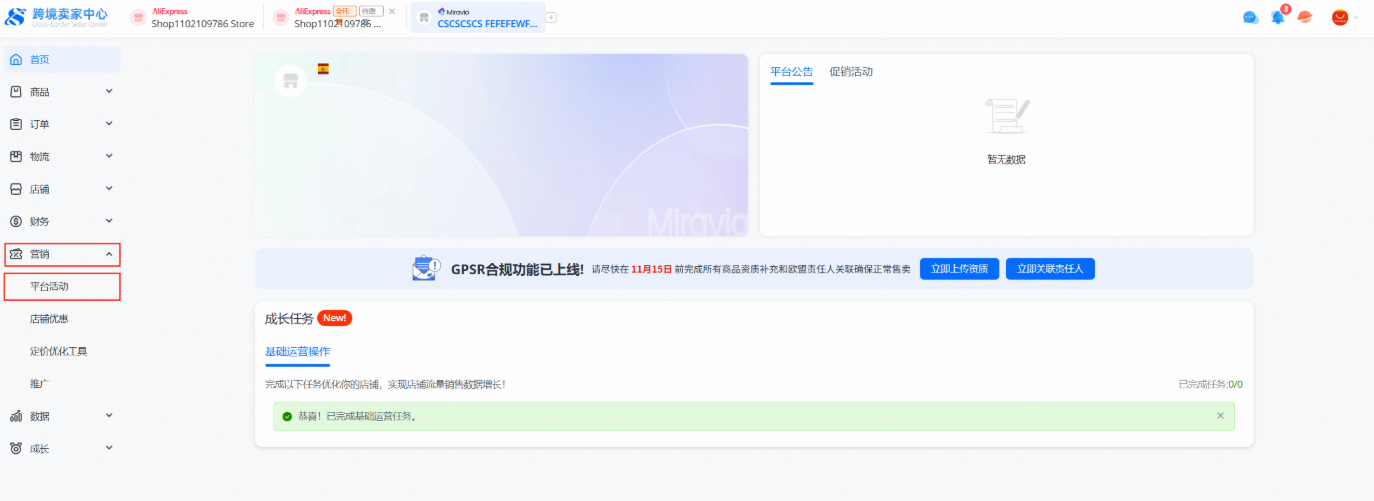Click the green success checkmark icon
Screen dimensions: 1374x501
tap(287, 416)
